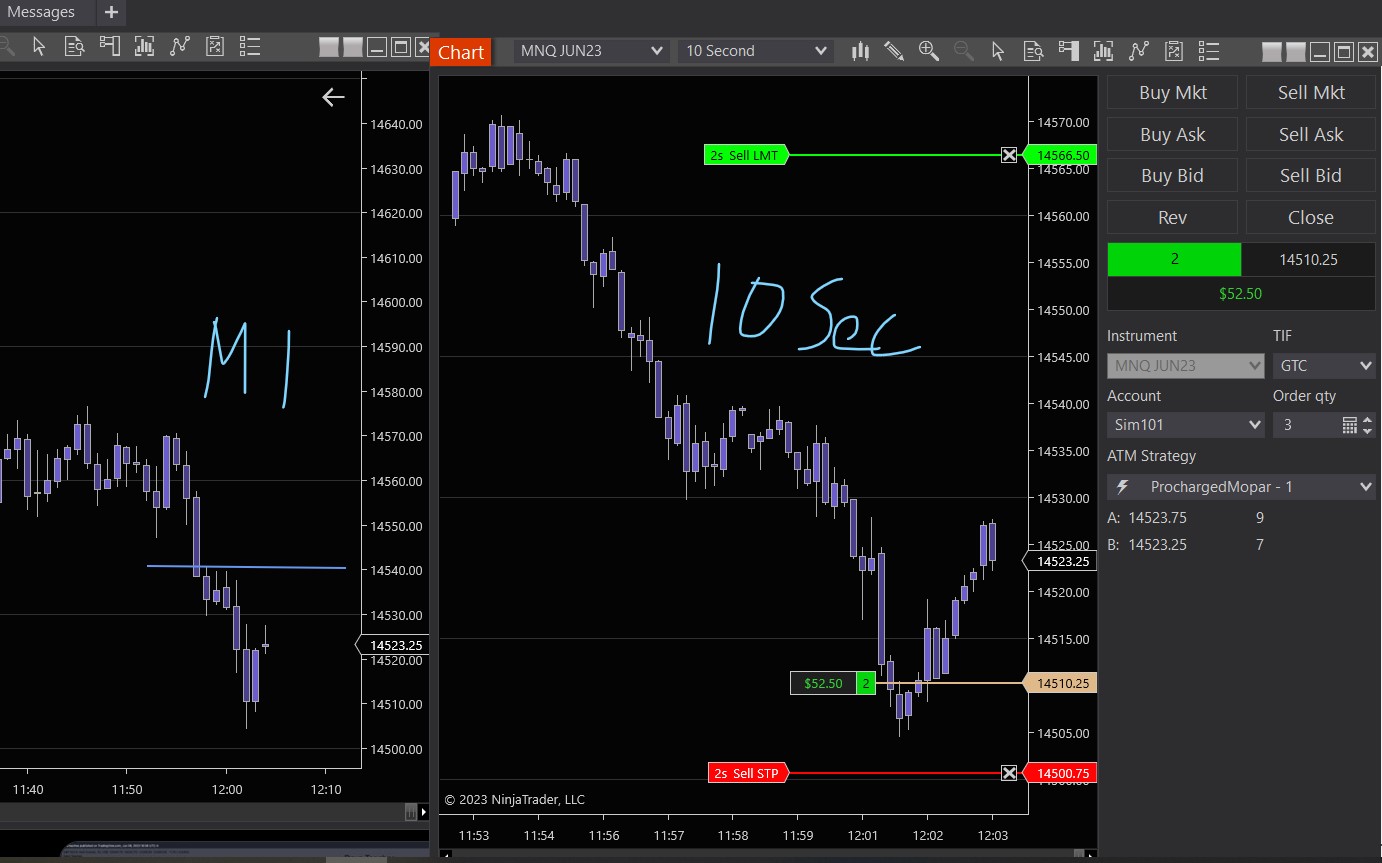This screenshot has height=863, width=1382.
Task: Click interval link square in M1 chart
Action: 353,47
